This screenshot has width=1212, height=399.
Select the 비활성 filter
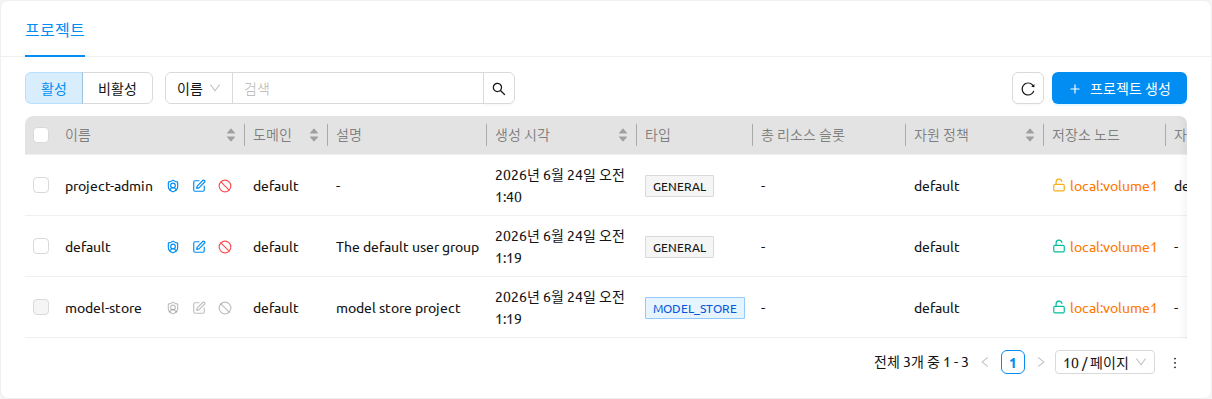[x=117, y=88]
